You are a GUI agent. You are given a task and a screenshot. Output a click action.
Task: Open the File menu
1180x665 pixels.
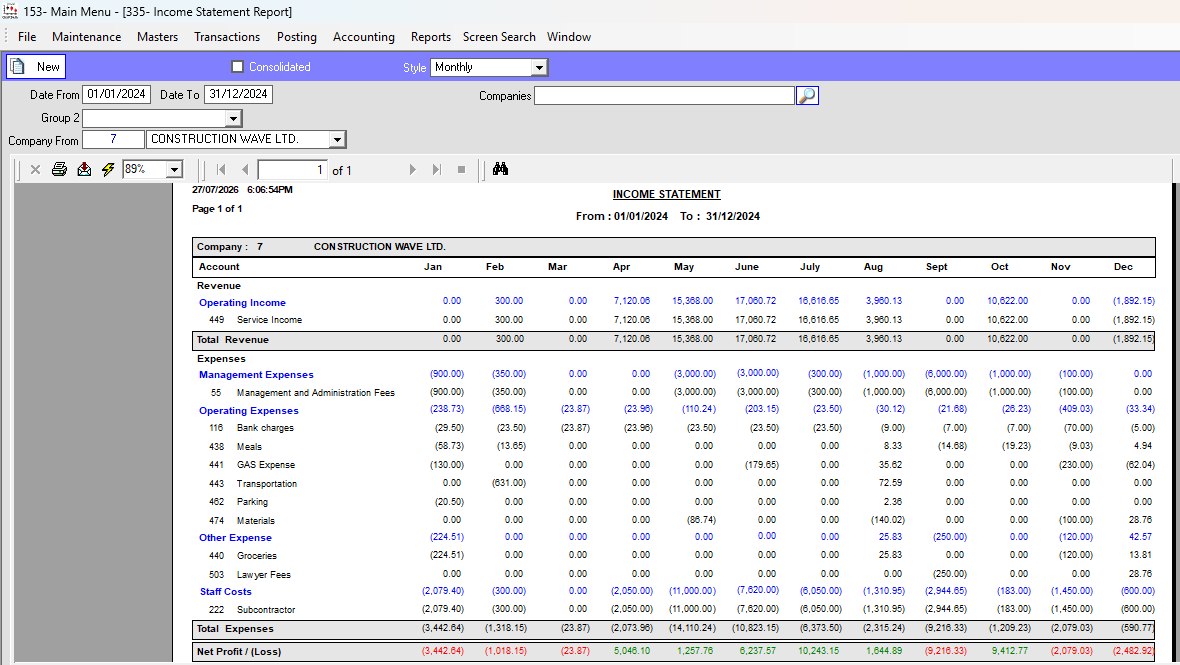(x=27, y=37)
